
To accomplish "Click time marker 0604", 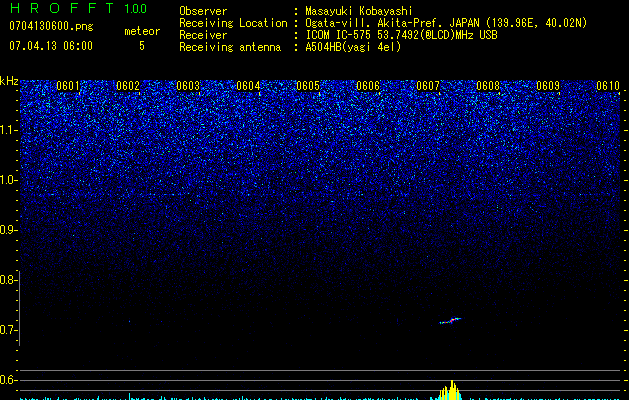I will point(248,86).
